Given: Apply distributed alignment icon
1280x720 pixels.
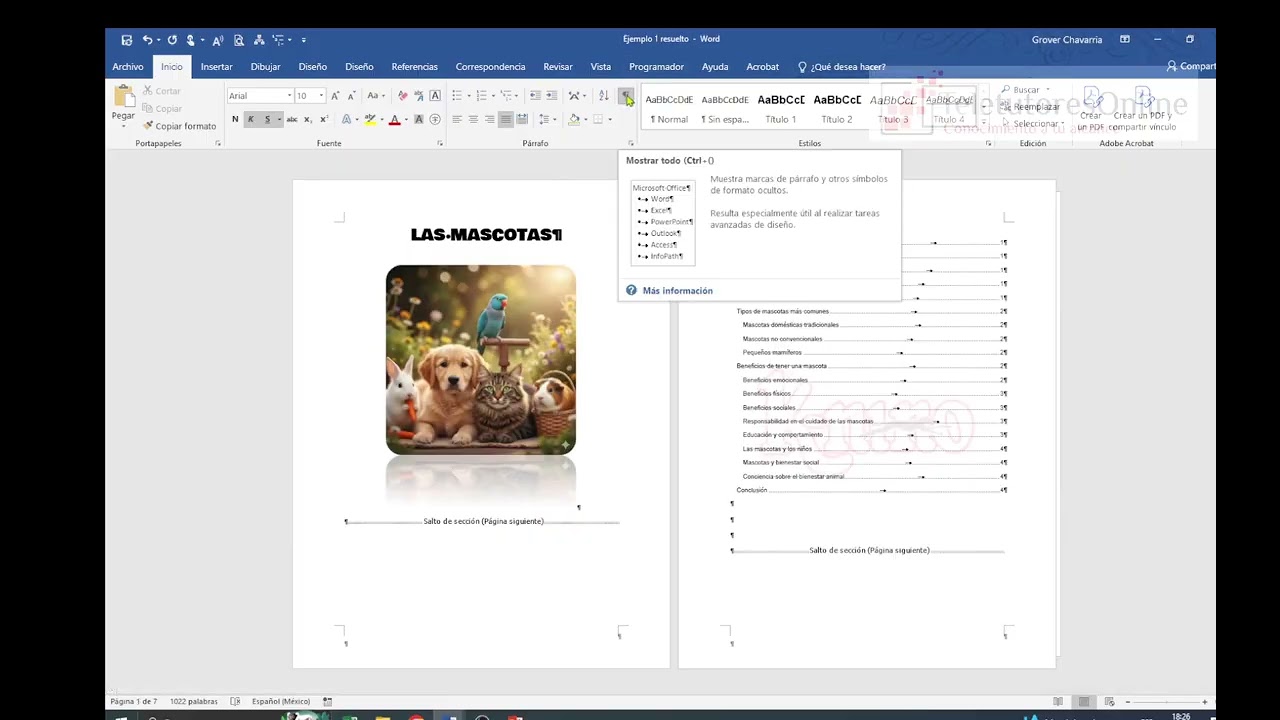Looking at the screenshot, I should [x=522, y=119].
